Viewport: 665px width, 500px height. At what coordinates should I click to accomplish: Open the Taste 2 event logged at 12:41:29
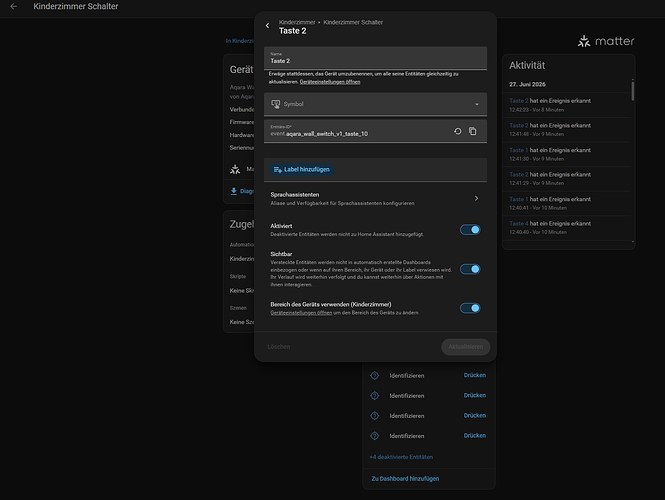pos(566,179)
